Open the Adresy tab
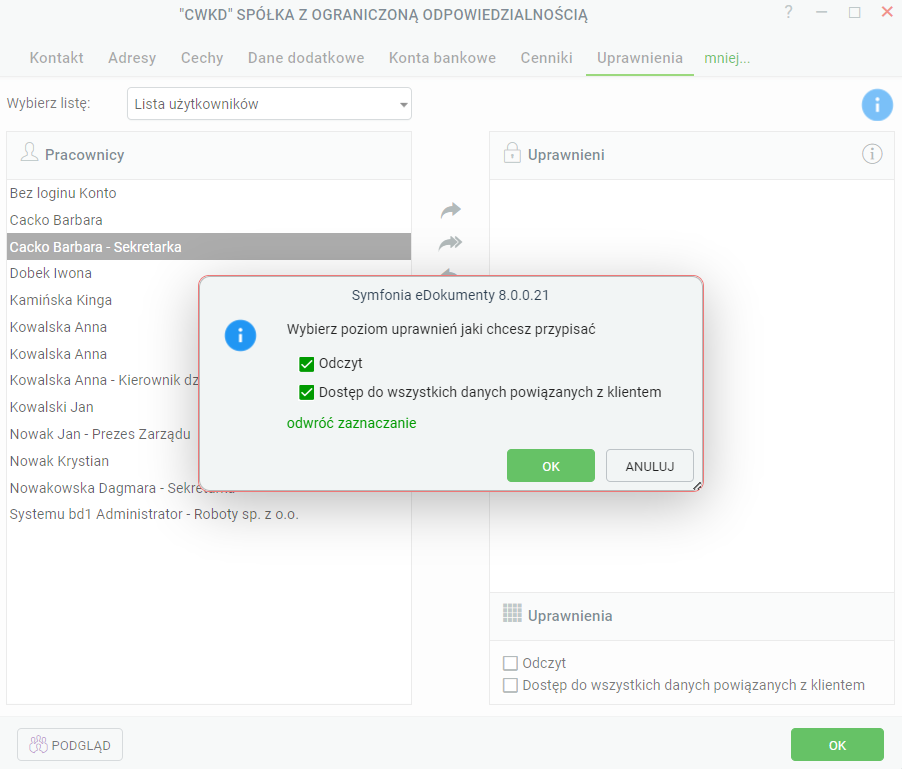 pos(132,58)
